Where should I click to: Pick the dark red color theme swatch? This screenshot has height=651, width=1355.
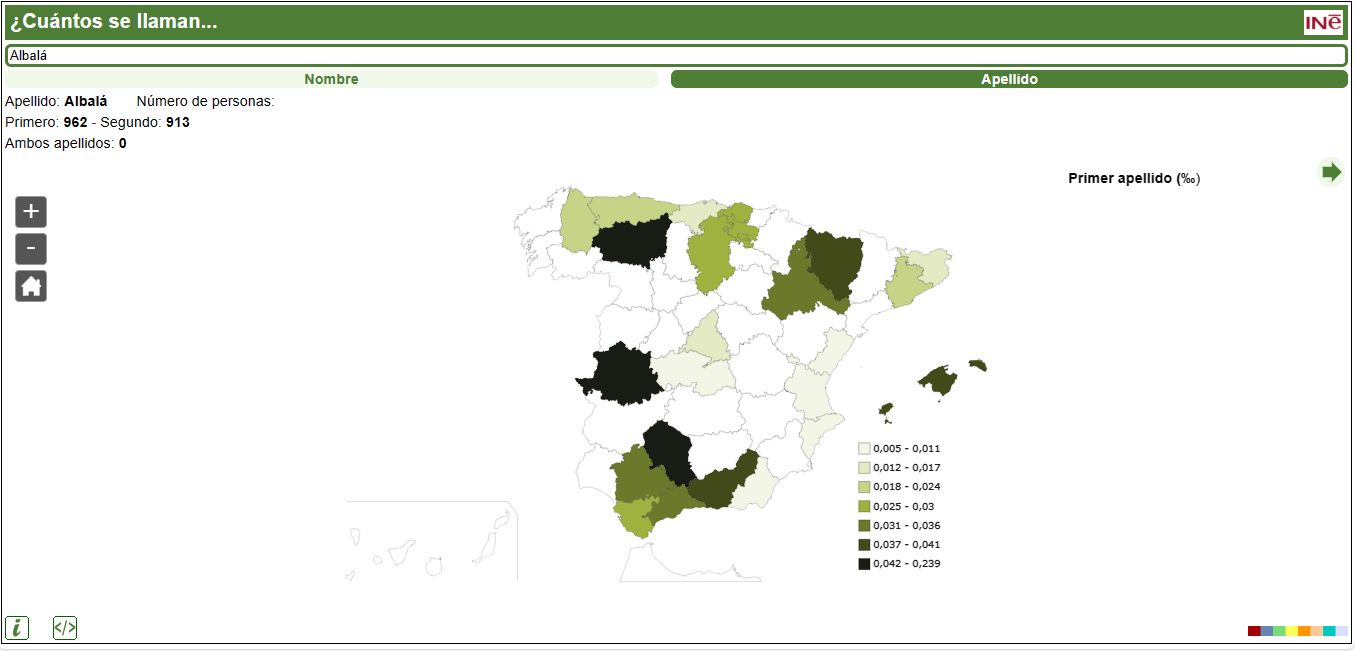(1254, 631)
